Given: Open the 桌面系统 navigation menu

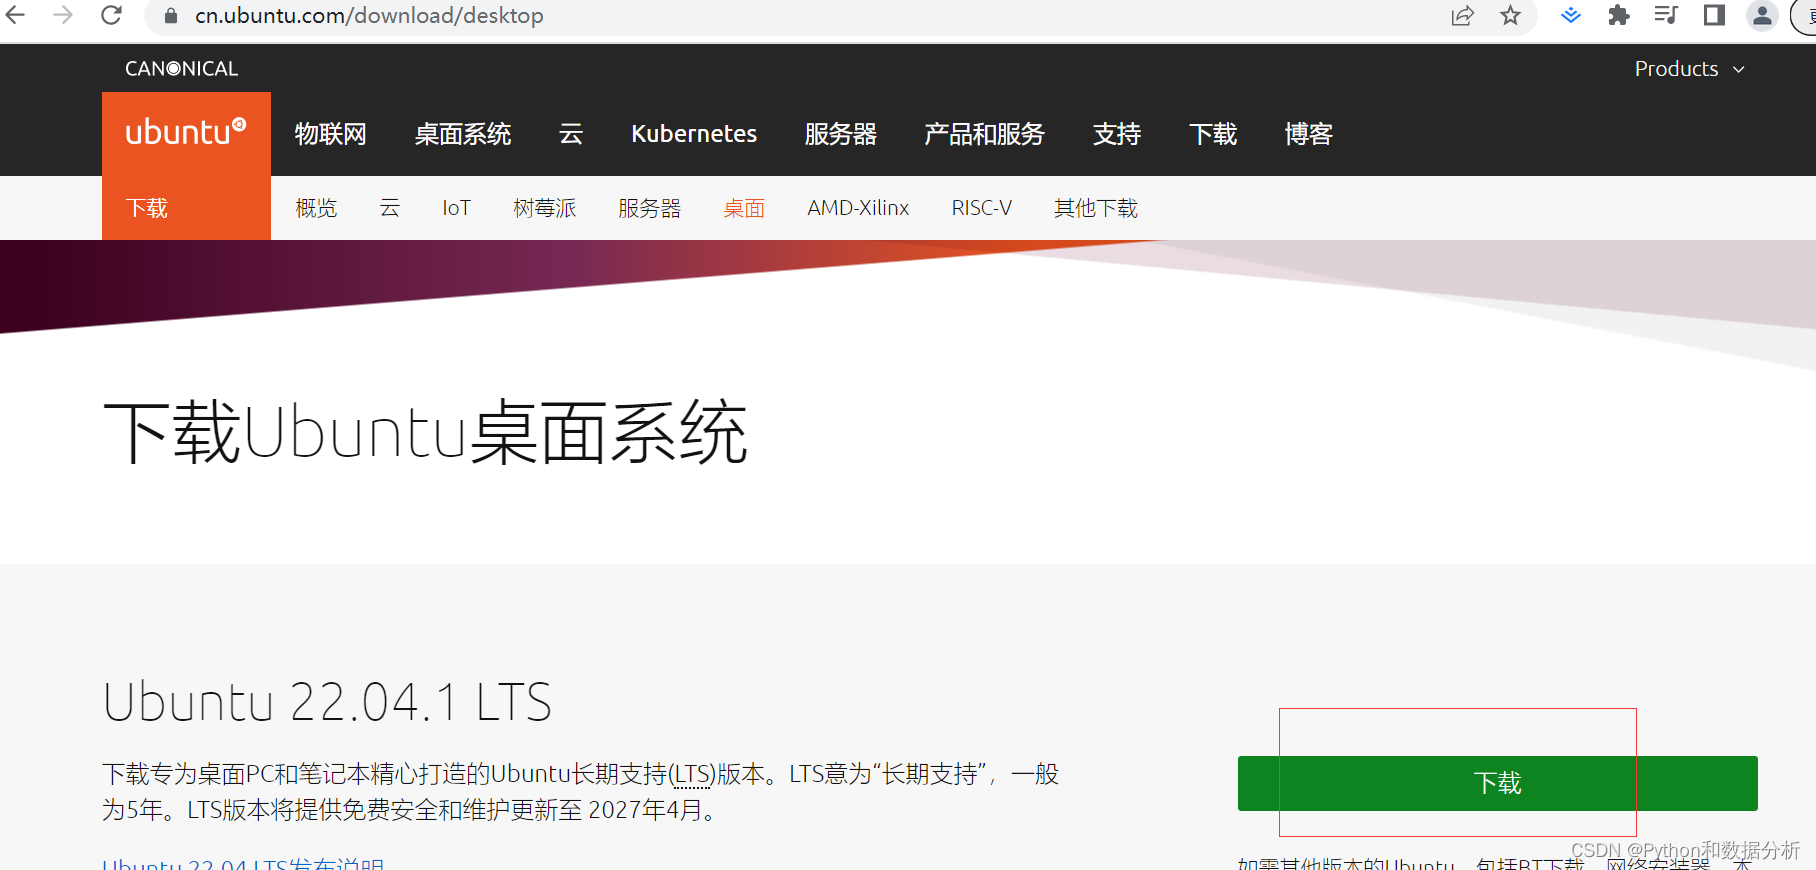Looking at the screenshot, I should 463,134.
